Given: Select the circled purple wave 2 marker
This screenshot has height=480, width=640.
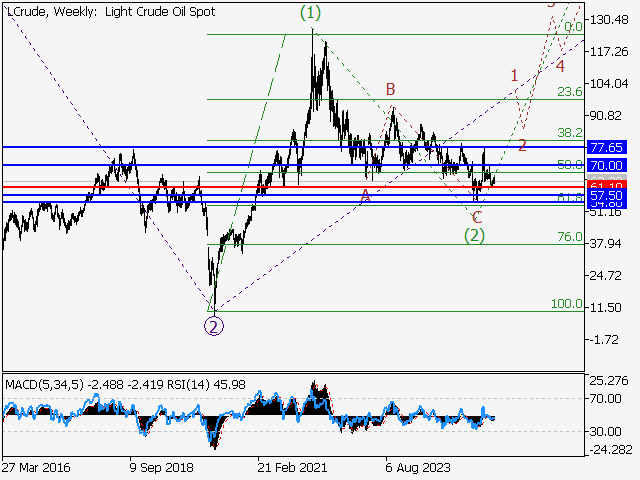Looking at the screenshot, I should point(214,324).
